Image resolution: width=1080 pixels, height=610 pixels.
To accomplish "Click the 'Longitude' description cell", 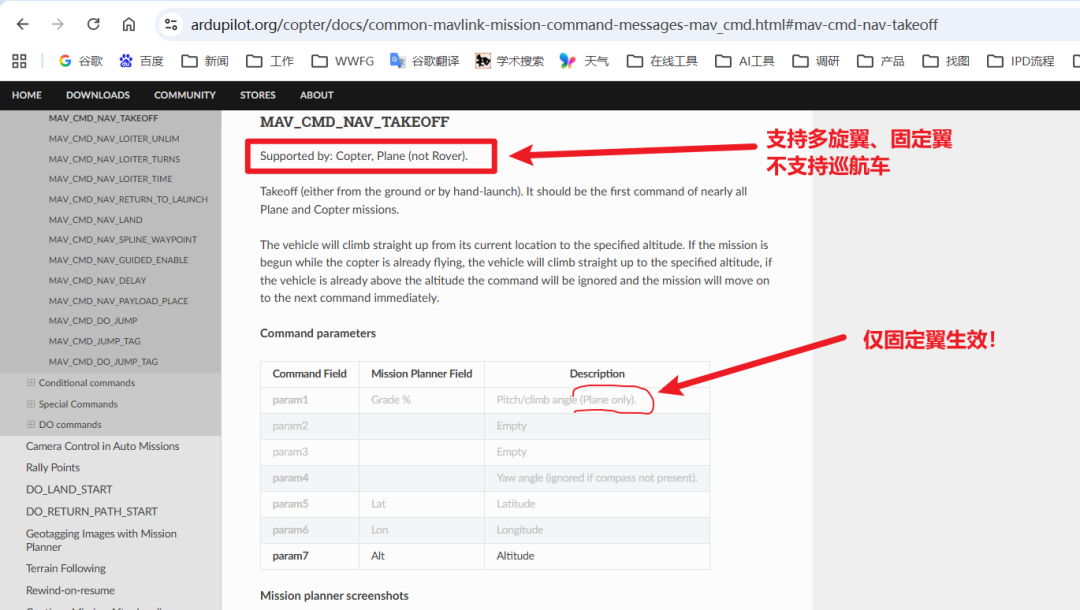I will tap(597, 530).
